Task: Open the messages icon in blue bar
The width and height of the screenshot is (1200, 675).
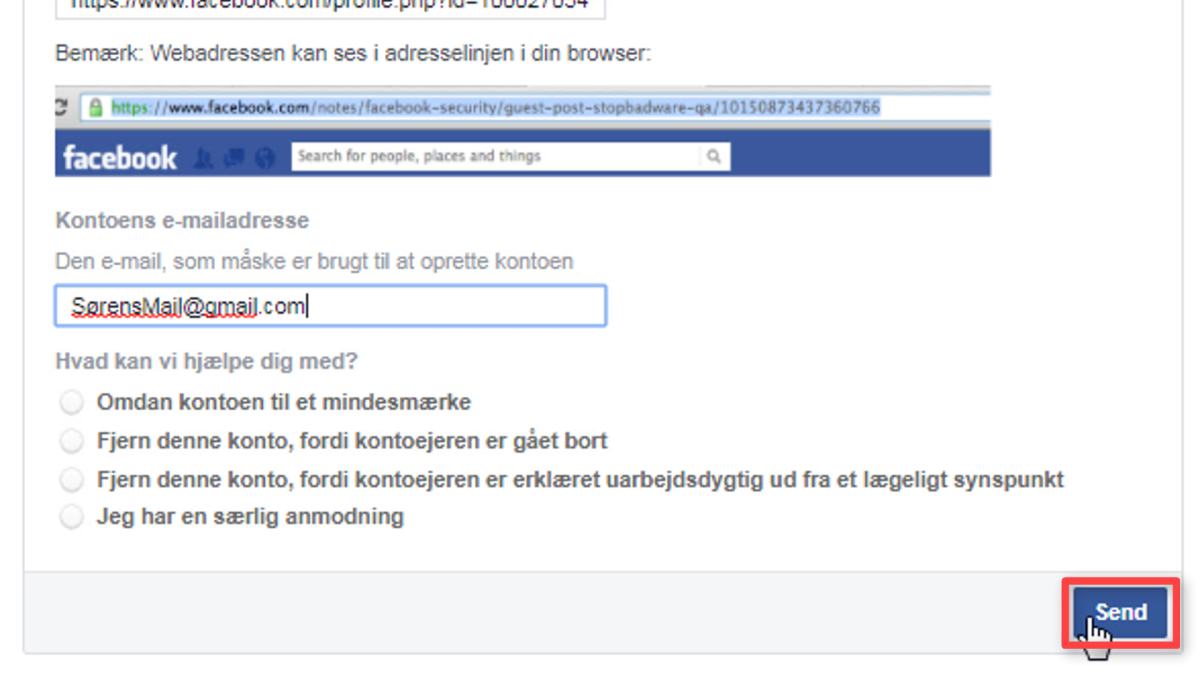Action: coord(235,157)
